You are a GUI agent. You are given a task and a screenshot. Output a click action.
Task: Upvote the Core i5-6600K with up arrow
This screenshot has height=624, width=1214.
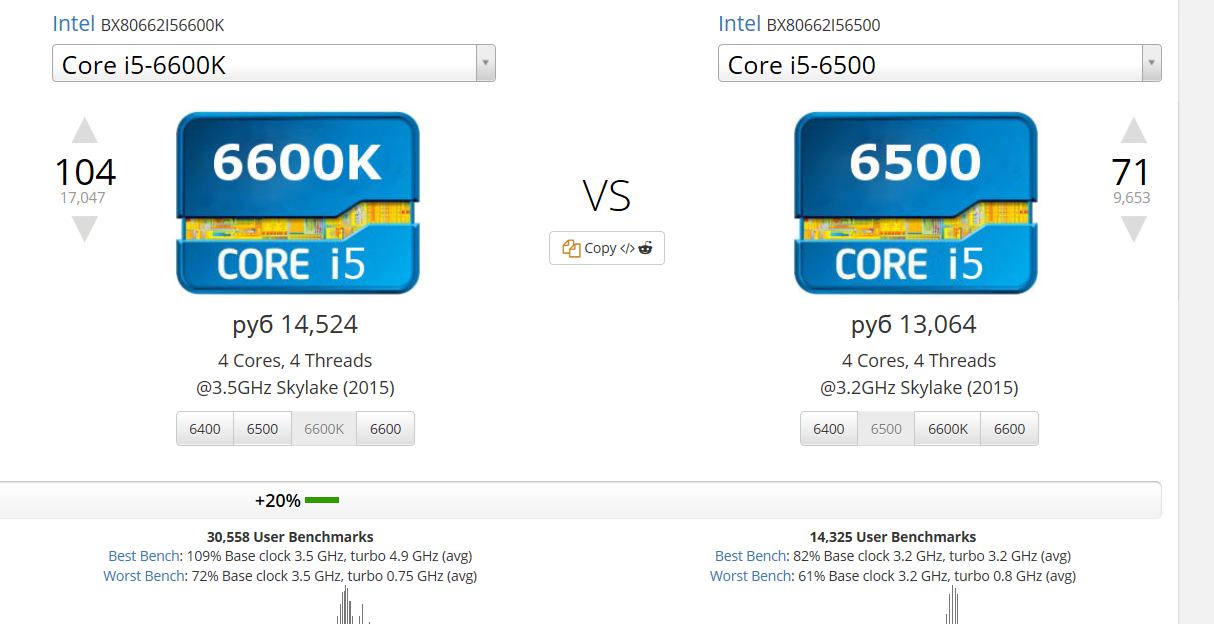pyautogui.click(x=85, y=131)
